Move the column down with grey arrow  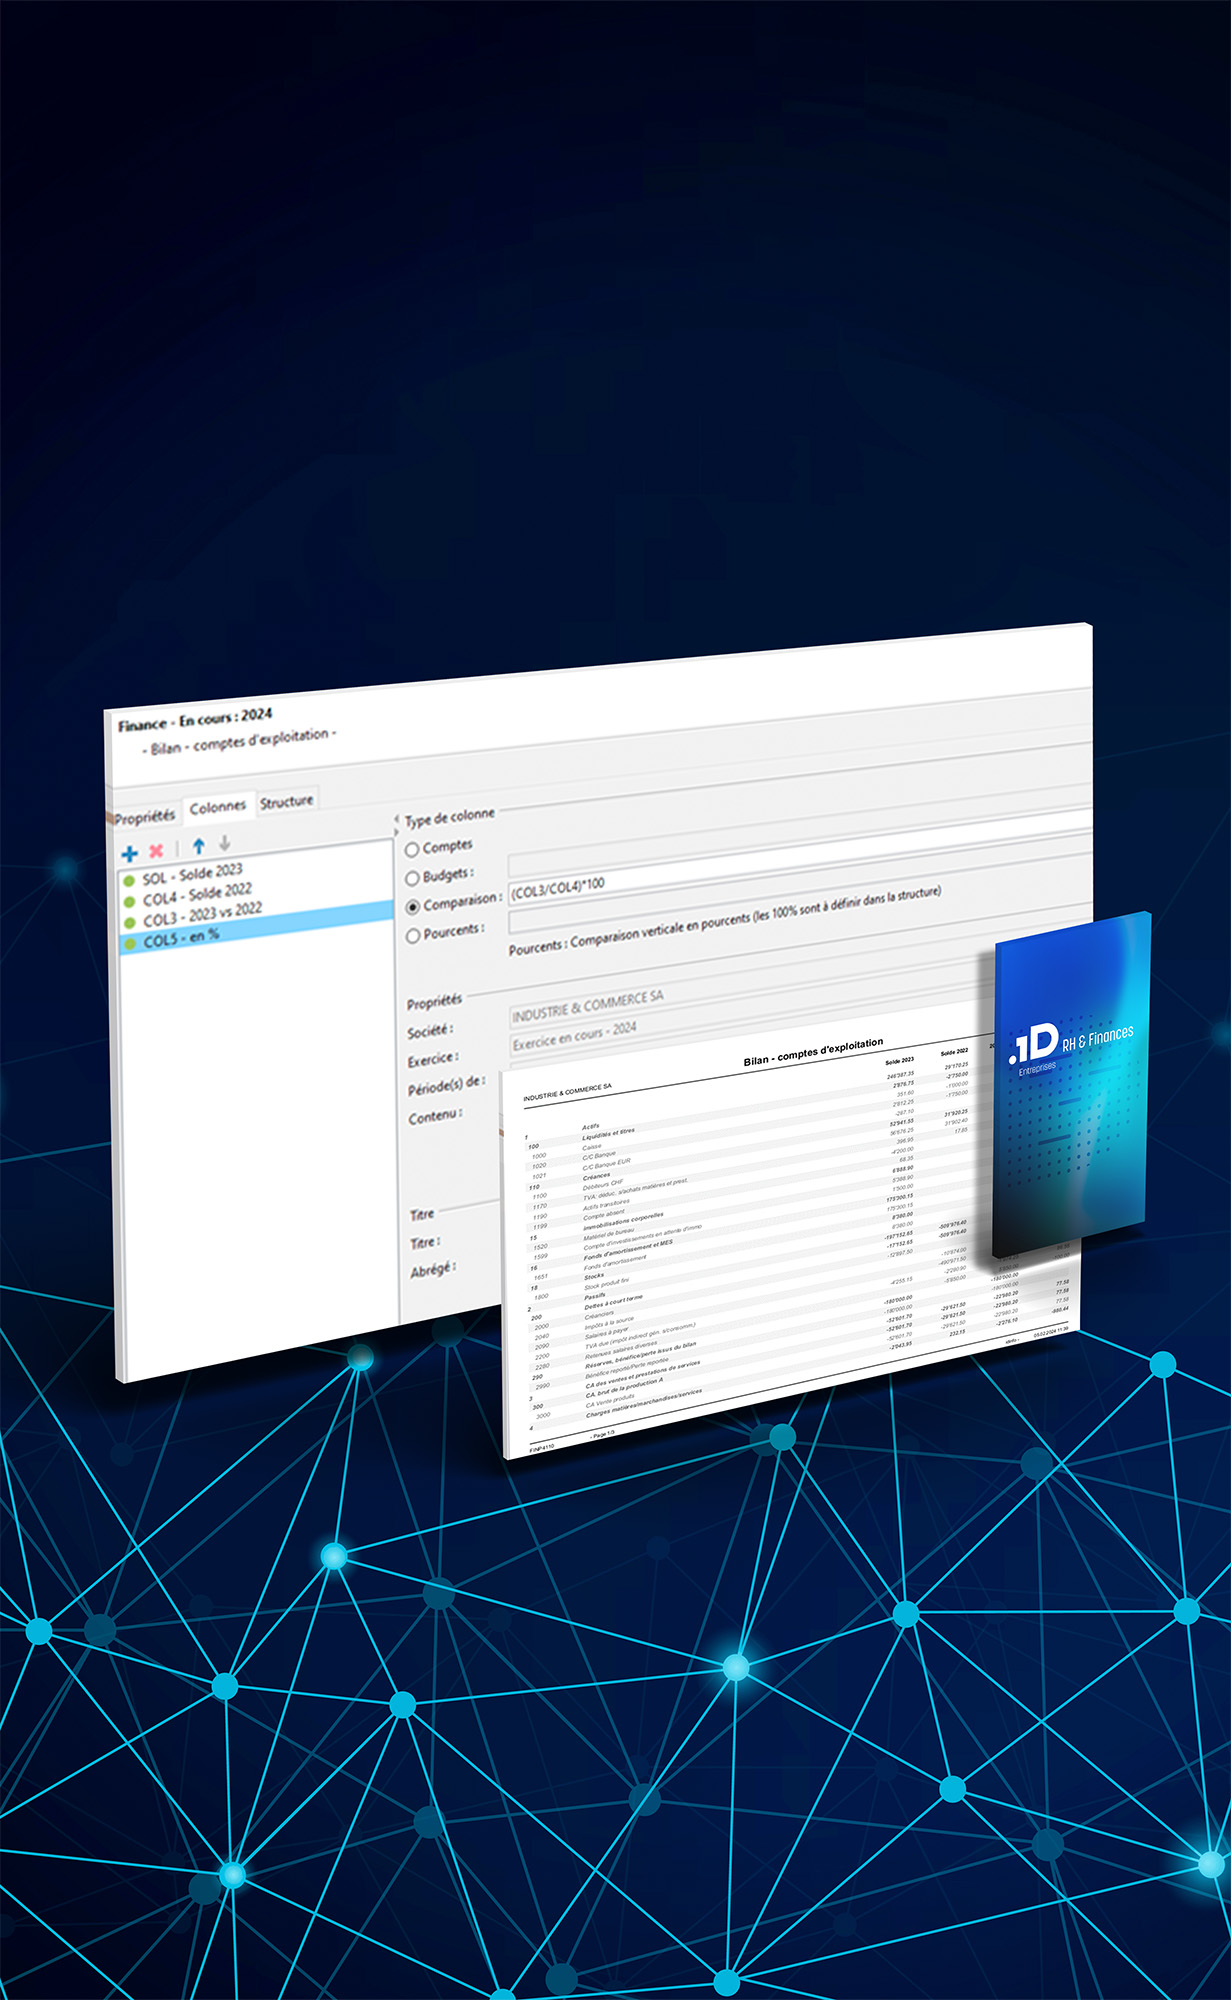click(x=224, y=843)
